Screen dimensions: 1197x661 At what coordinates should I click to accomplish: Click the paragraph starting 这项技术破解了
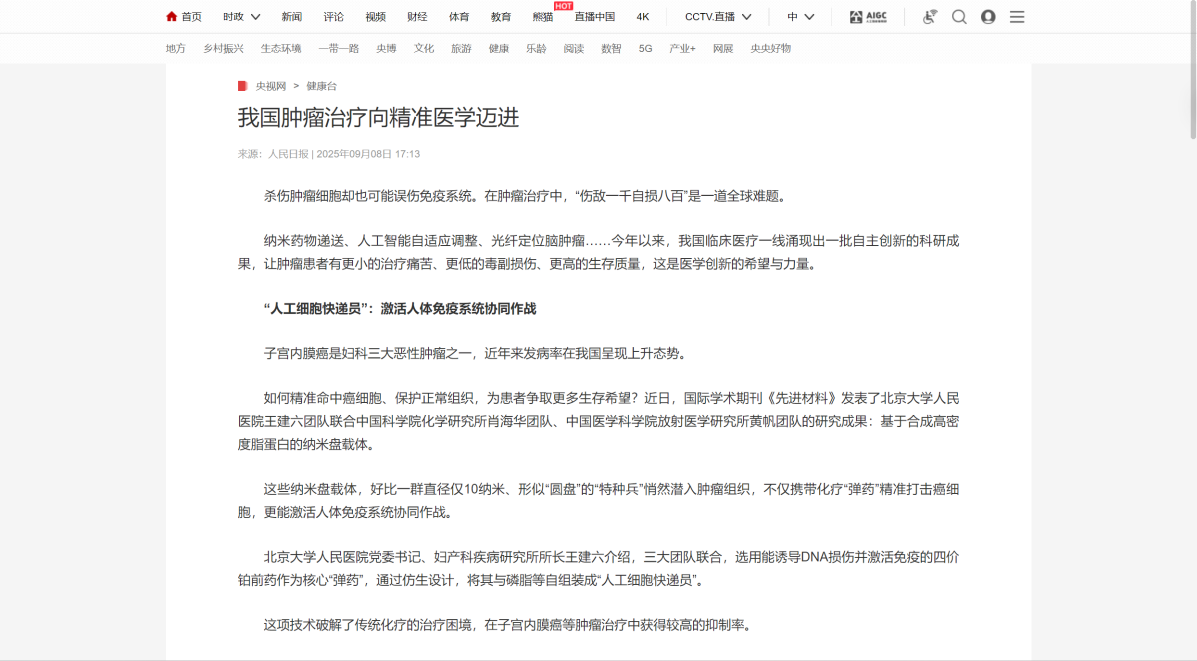coord(510,625)
